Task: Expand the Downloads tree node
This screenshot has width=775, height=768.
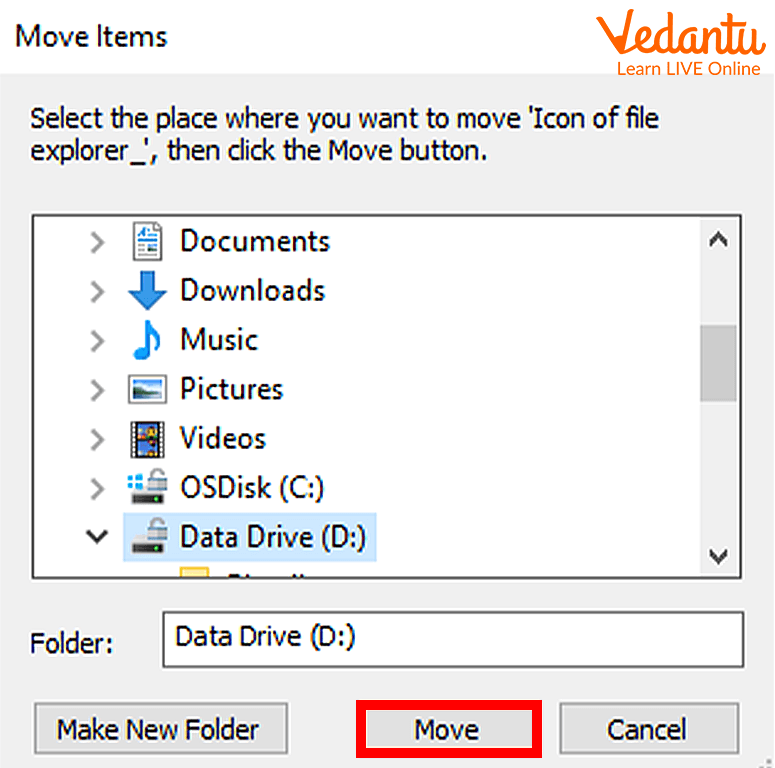Action: pyautogui.click(x=97, y=291)
